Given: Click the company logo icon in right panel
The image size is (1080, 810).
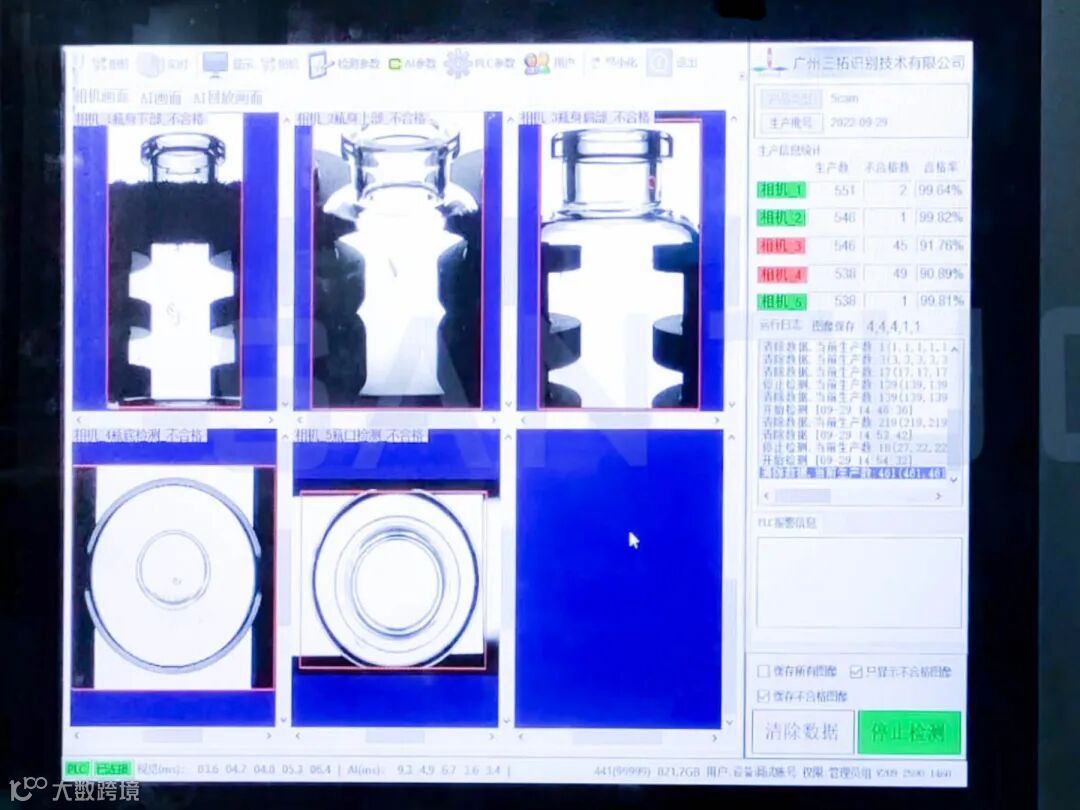Looking at the screenshot, I should click(x=770, y=63).
